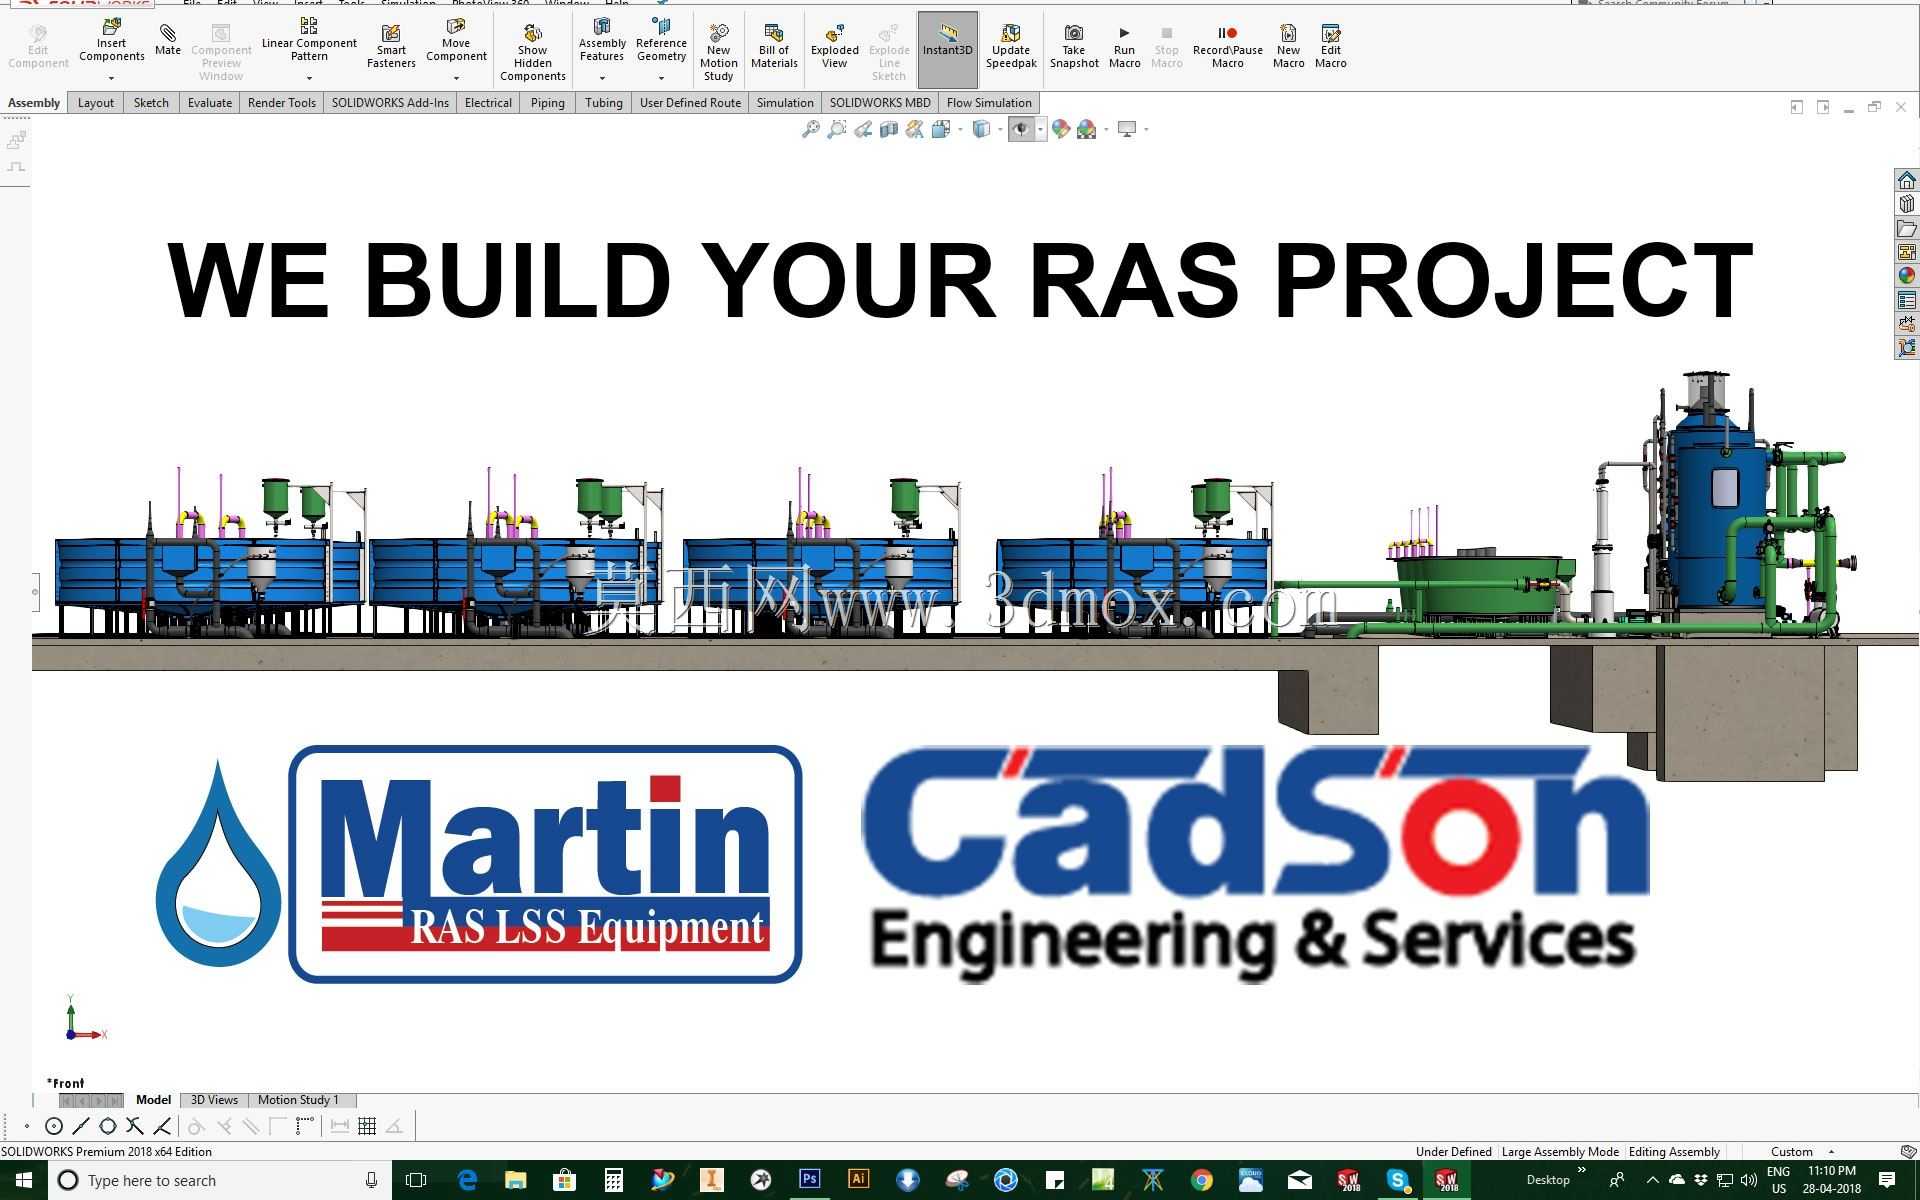Expand Assembly Features dropdown arrow
Screen dimensions: 1920x1200
[x=602, y=78]
